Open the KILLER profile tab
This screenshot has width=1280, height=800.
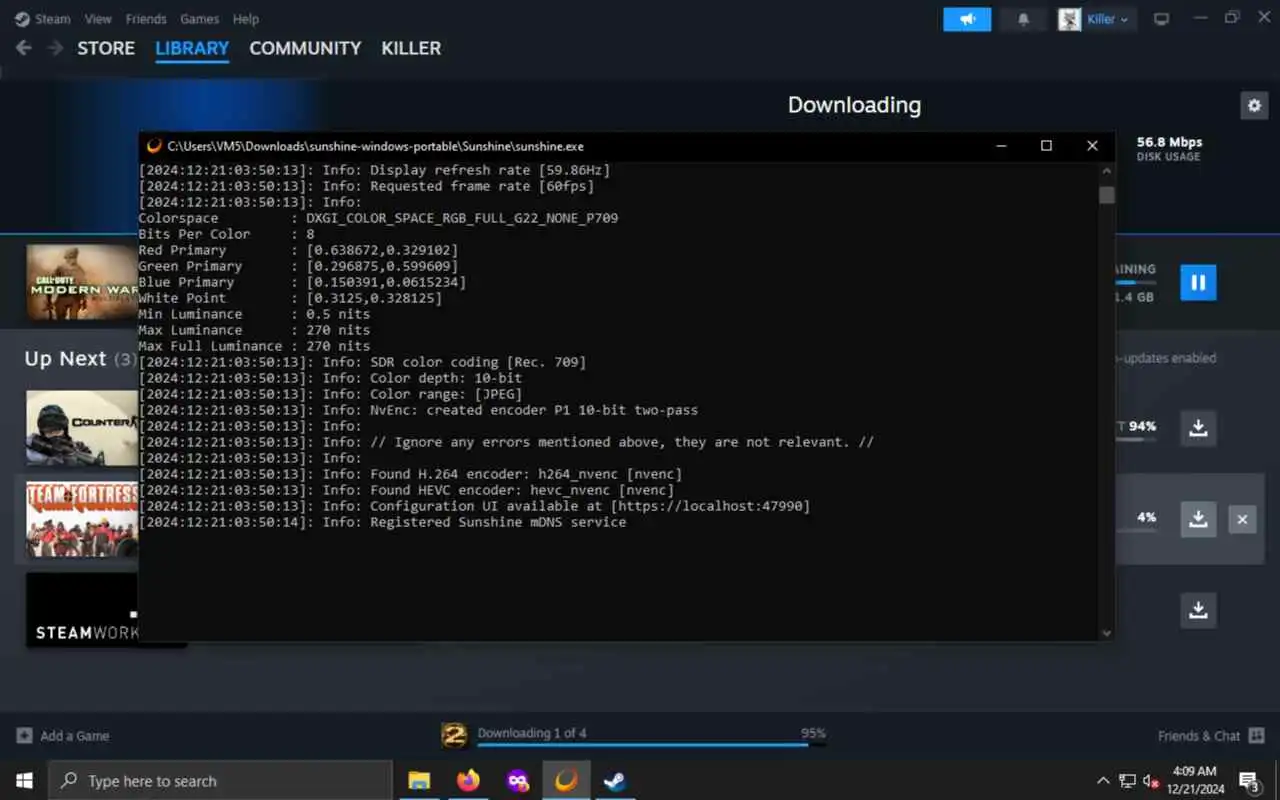411,48
